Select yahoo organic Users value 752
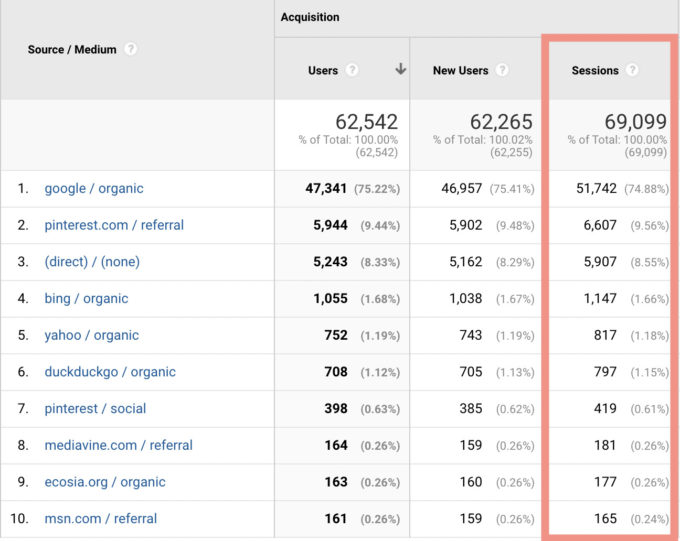Viewport: 680px width, 541px height. [336, 335]
